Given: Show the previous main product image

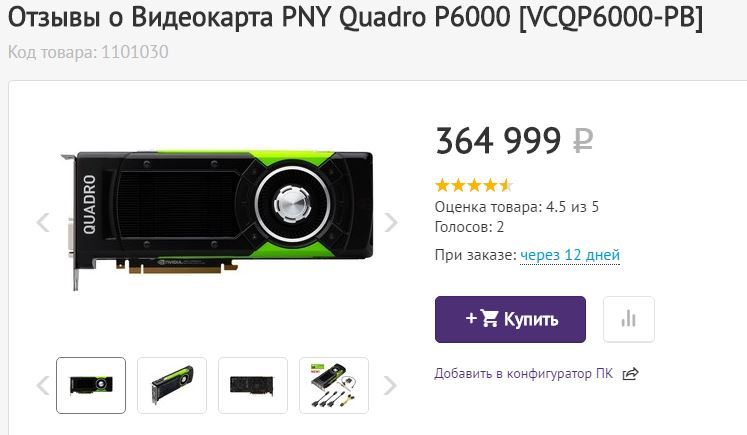Looking at the screenshot, I should pyautogui.click(x=43, y=223).
